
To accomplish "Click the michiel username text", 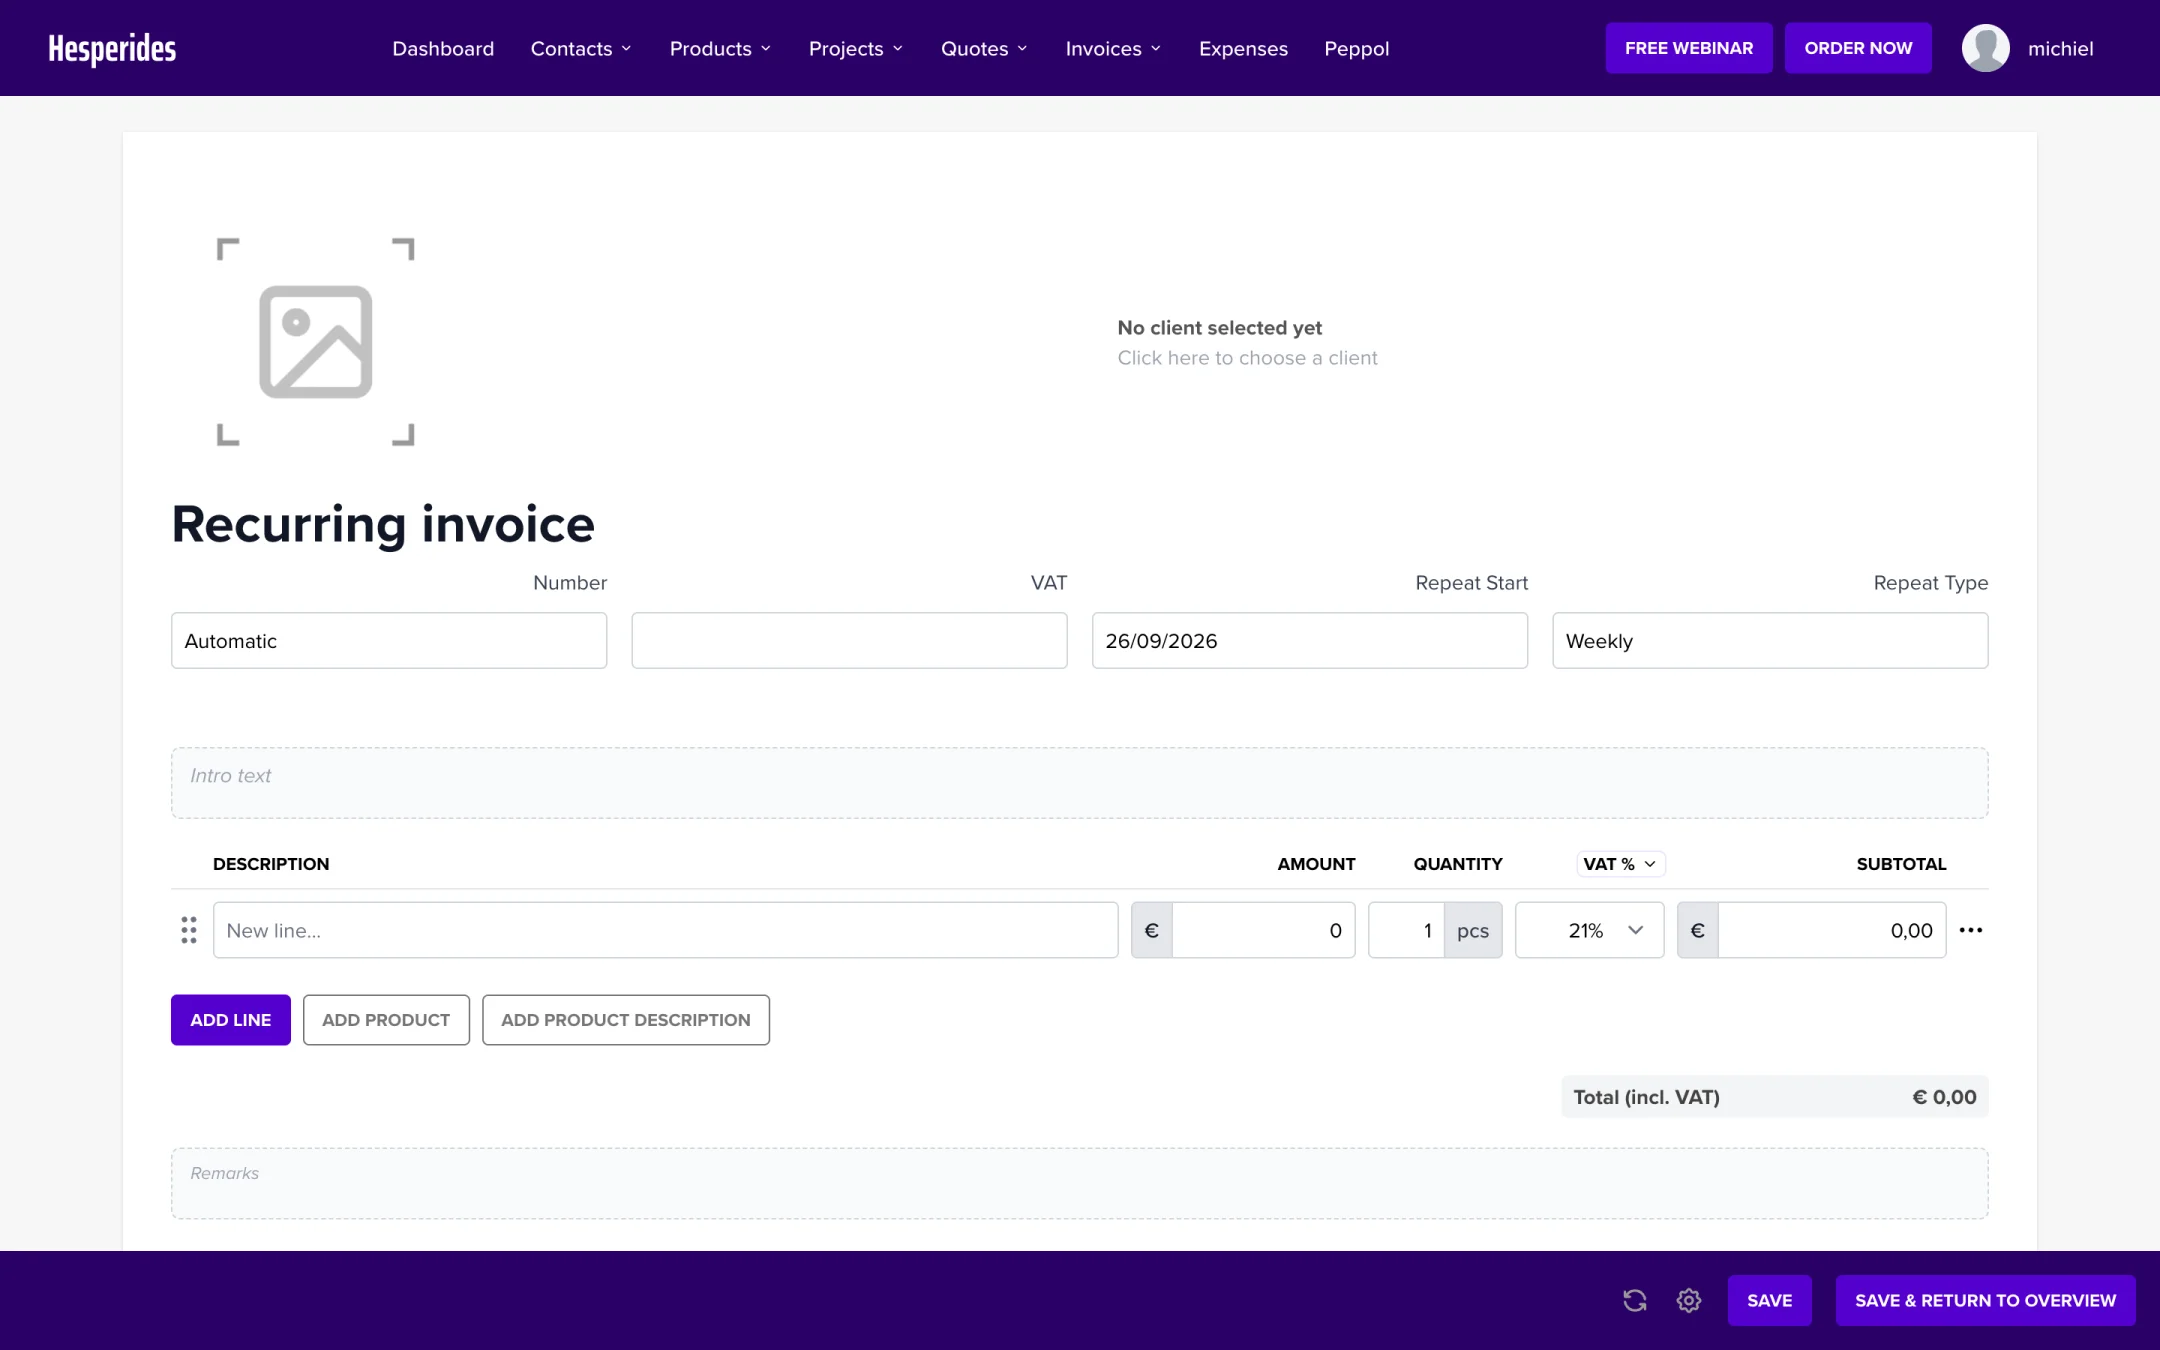I will 2060,48.
